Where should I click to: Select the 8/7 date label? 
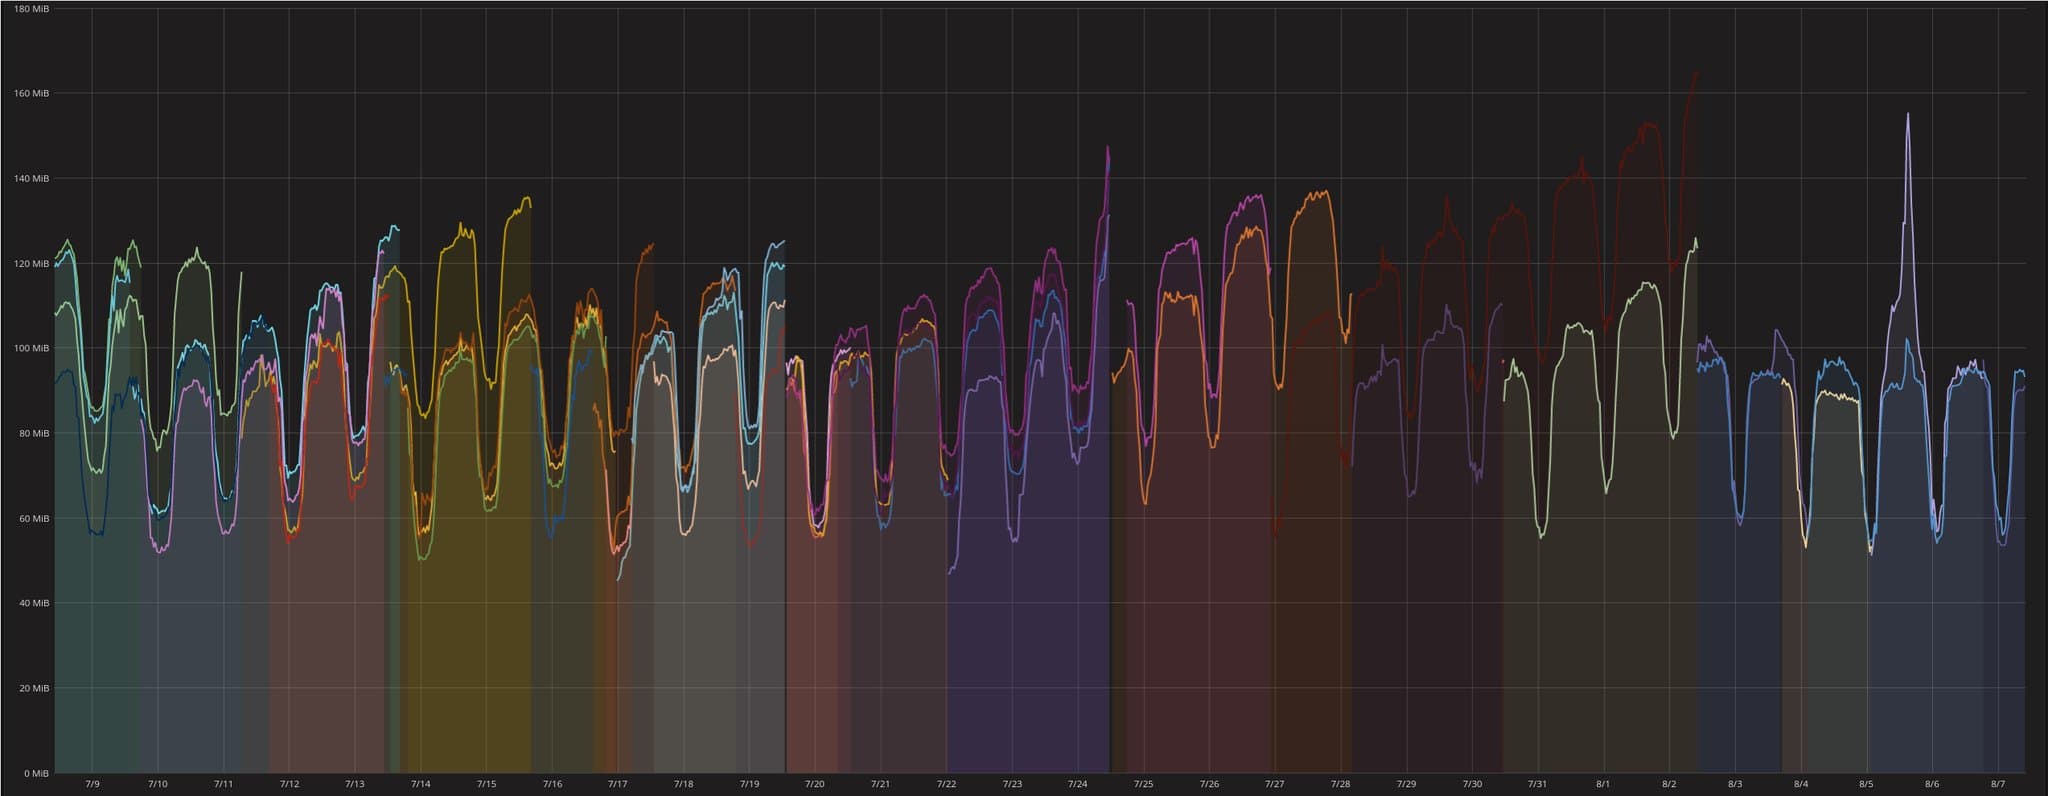pyautogui.click(x=1998, y=784)
